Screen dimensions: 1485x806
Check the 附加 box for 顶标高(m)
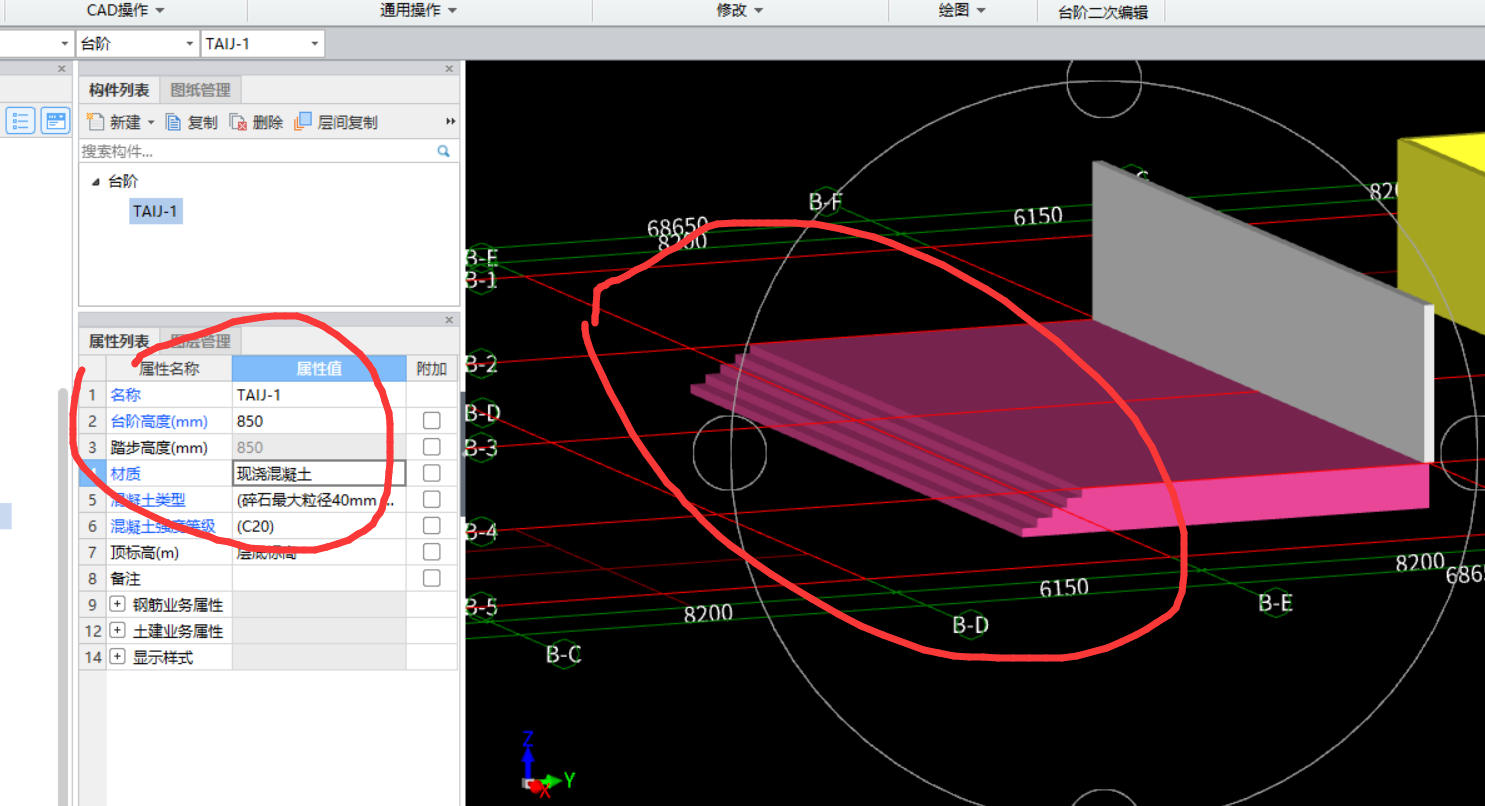(x=431, y=551)
